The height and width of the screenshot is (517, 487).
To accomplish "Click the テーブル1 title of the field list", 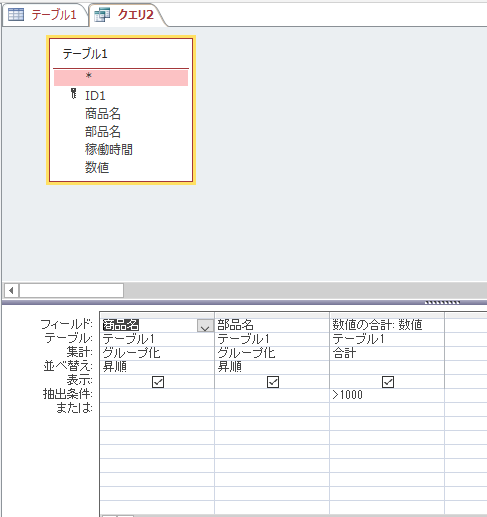I will (x=85, y=54).
